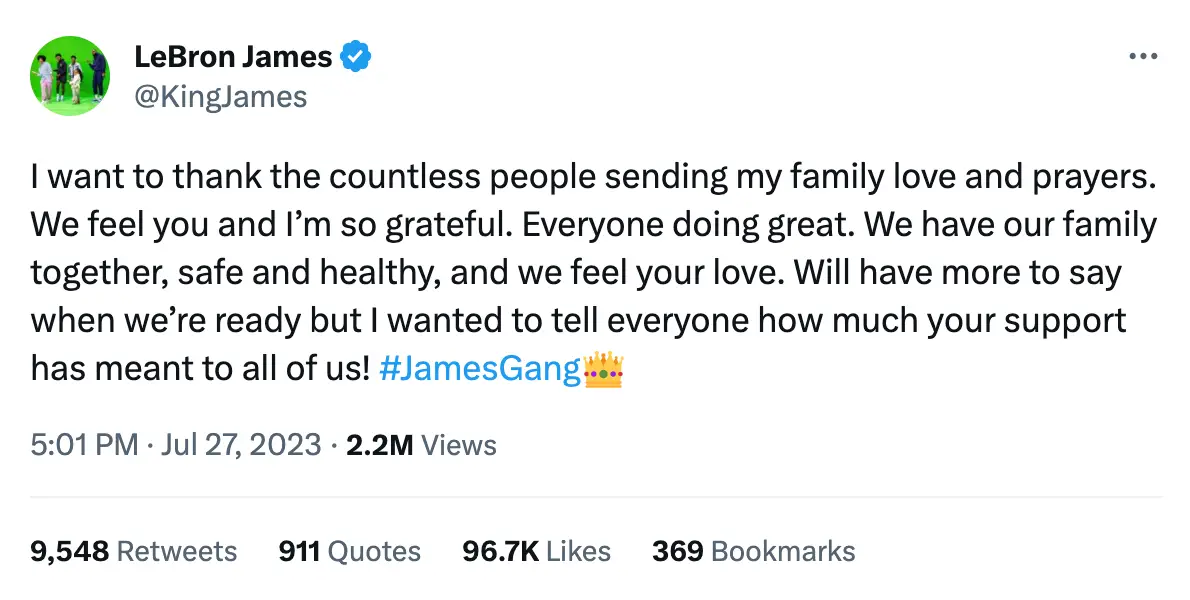Screen dimensions: 1190x600
Task: Open LeBron James's profile picture
Action: (x=70, y=76)
